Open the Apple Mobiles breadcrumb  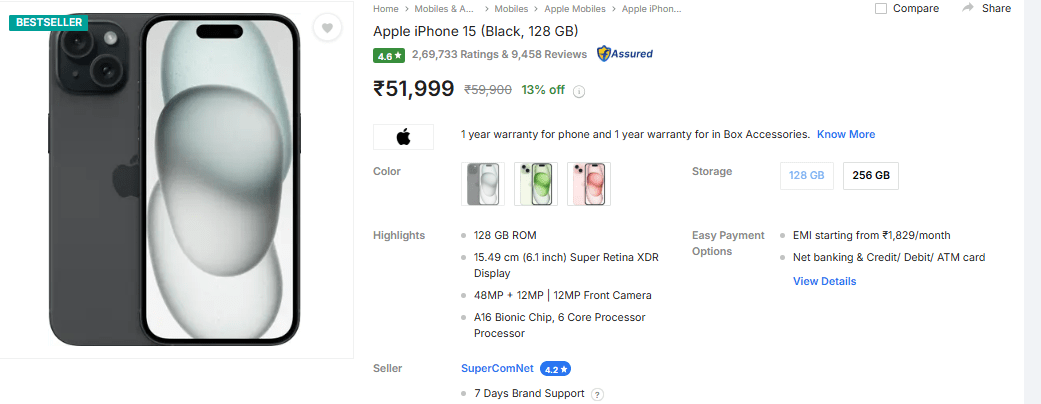575,9
